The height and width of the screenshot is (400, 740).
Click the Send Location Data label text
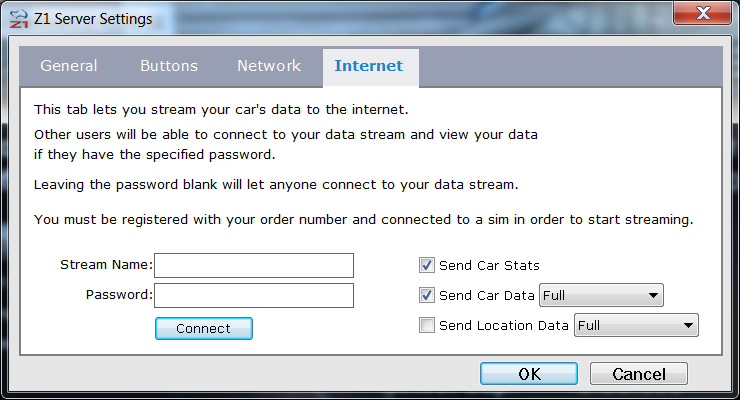(504, 325)
